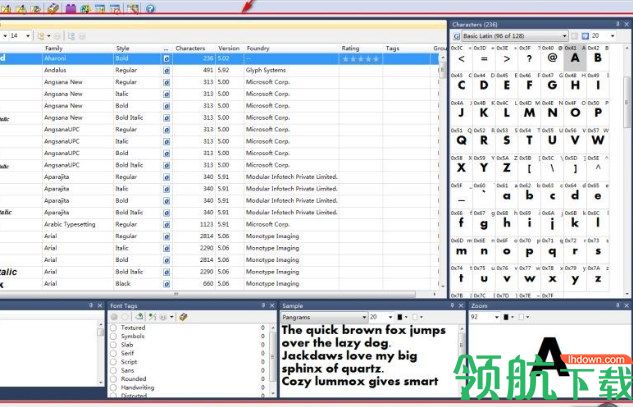The width and height of the screenshot is (633, 407).
Task: Select the letter A glyph cell
Action: [x=574, y=58]
